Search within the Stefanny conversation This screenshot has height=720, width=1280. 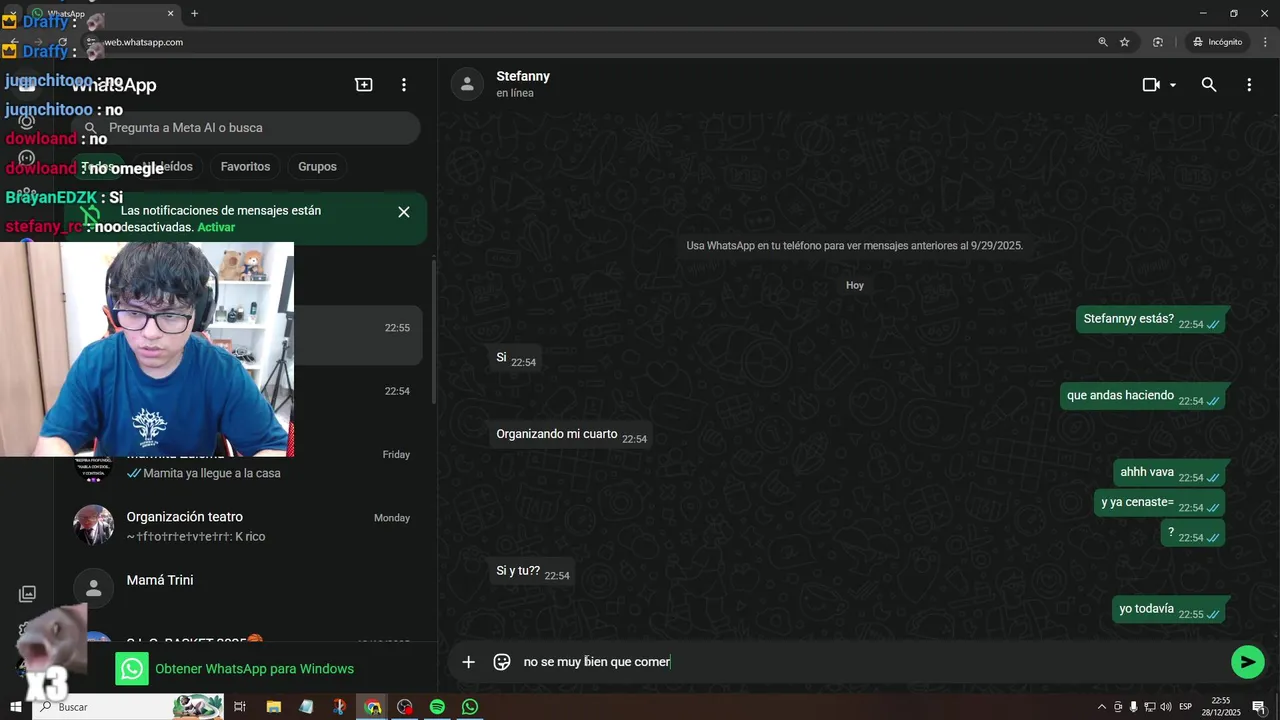point(1209,85)
